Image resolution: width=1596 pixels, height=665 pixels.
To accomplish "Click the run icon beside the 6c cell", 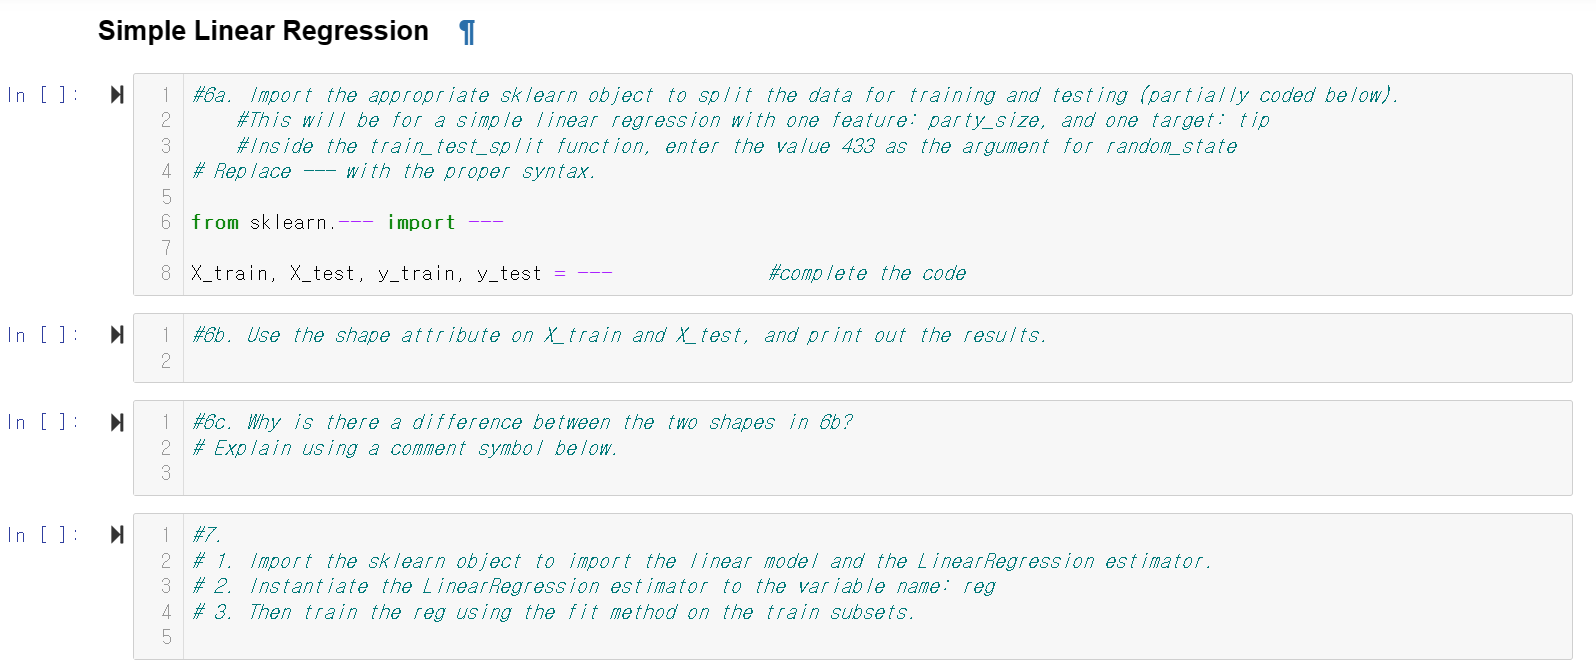I will point(116,423).
